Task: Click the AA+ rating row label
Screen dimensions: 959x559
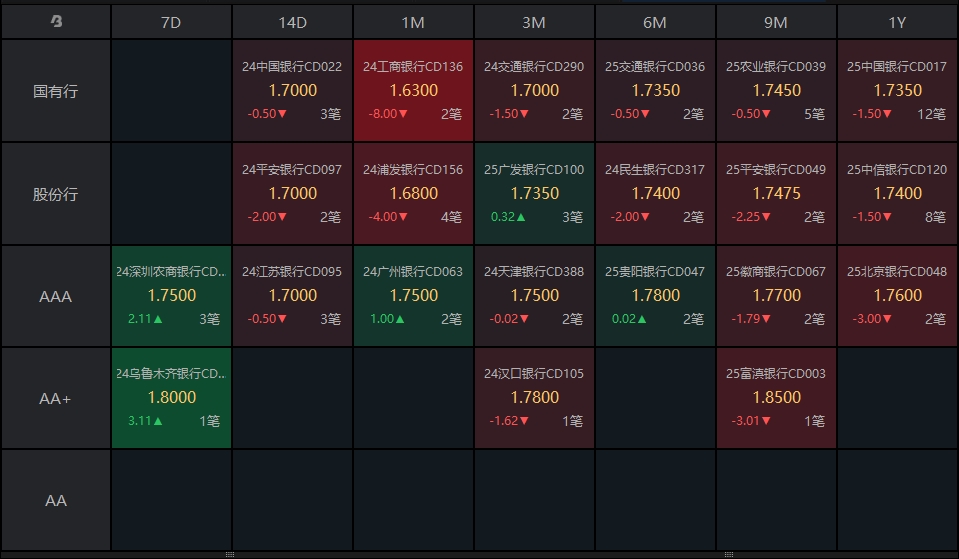Action: click(56, 399)
